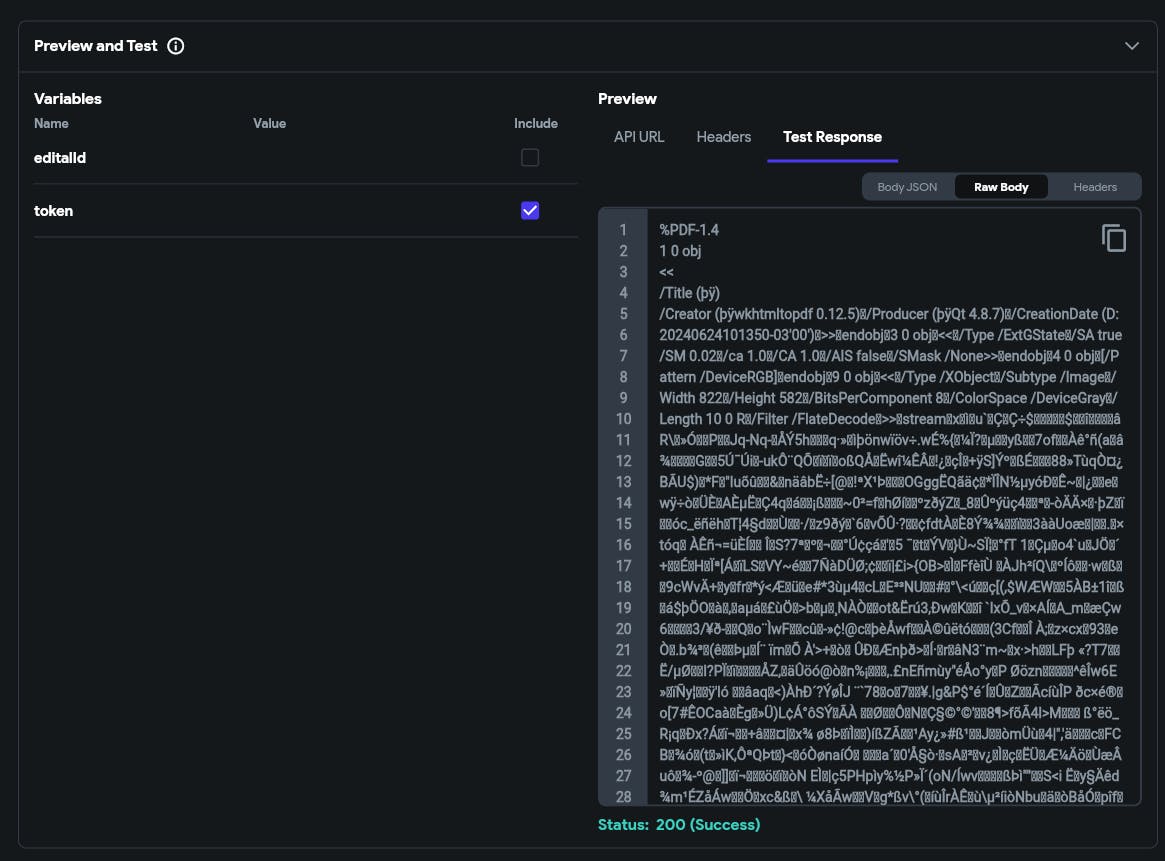The image size is (1165, 861).
Task: Show Body JSON view
Action: pos(907,187)
